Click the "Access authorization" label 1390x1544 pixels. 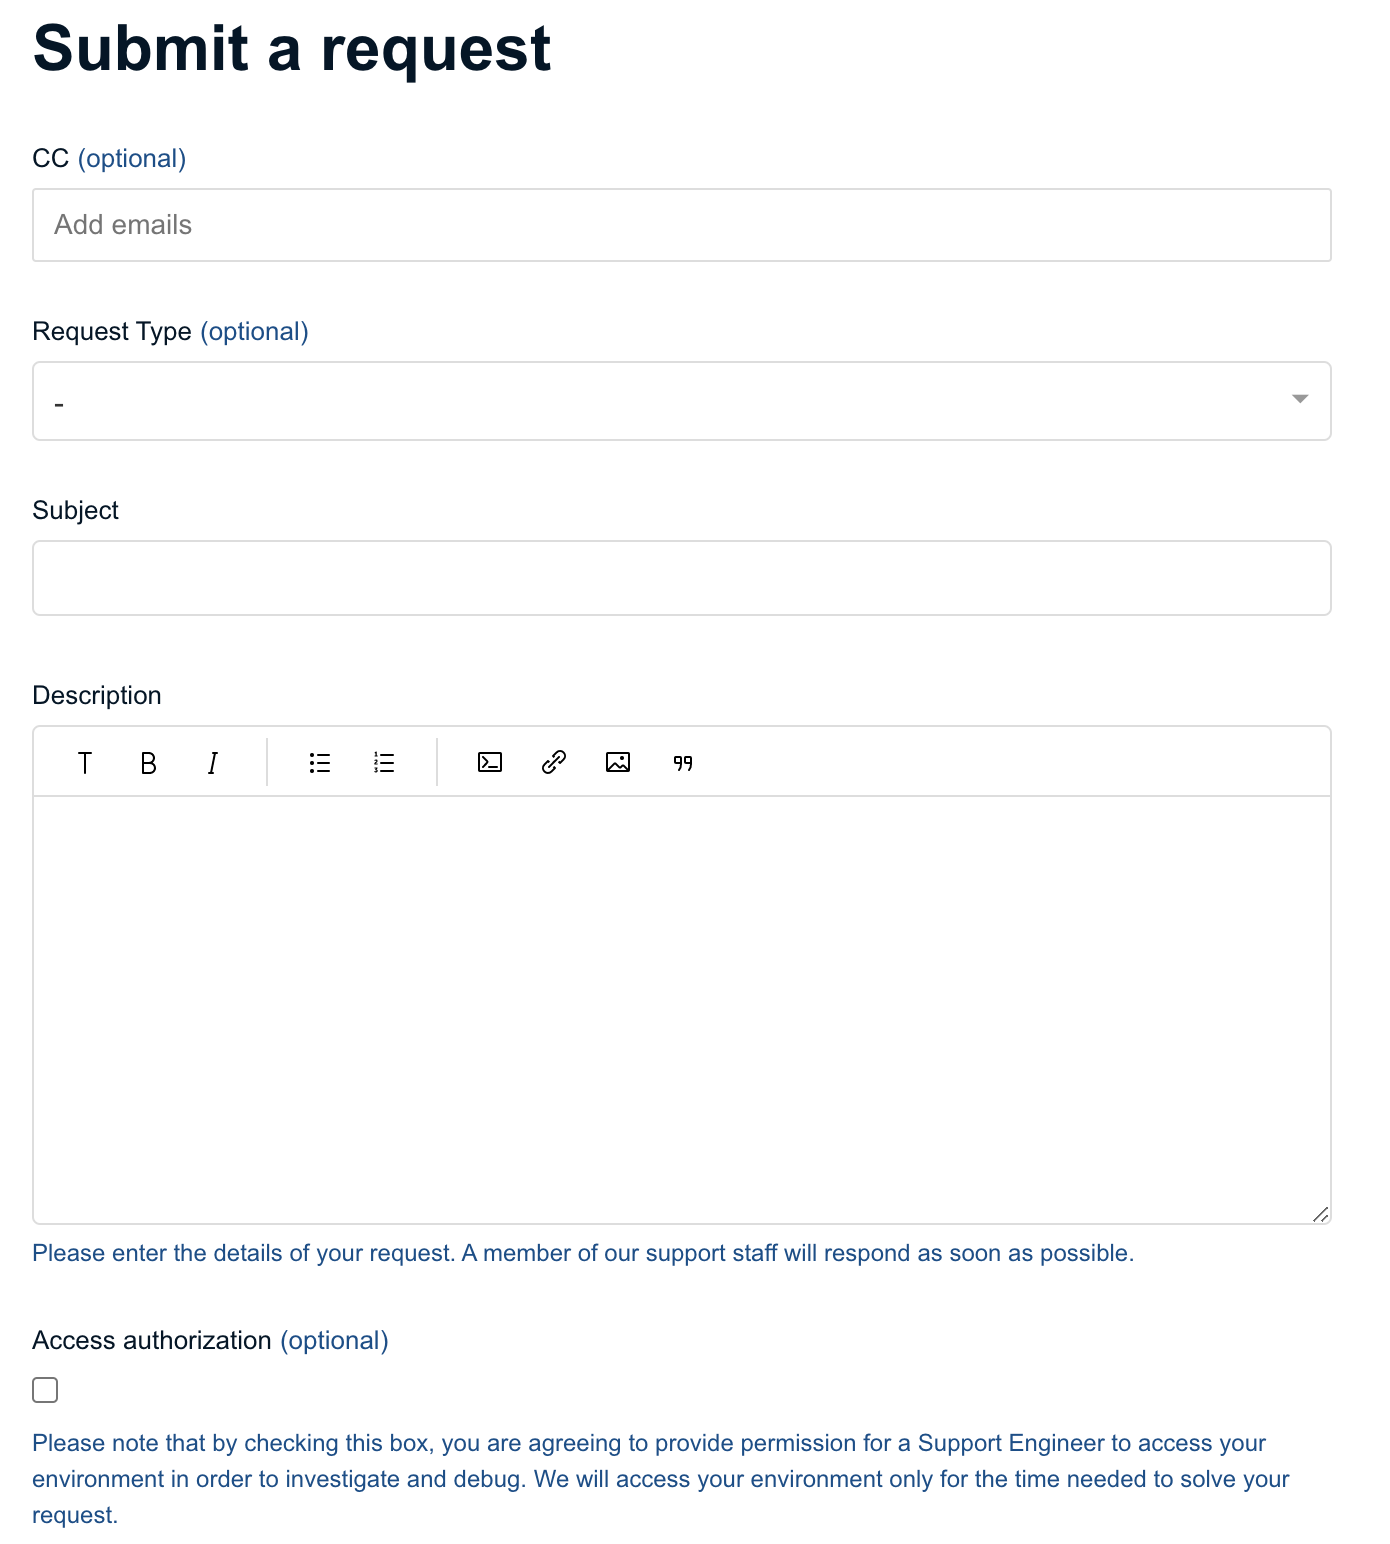point(152,1340)
